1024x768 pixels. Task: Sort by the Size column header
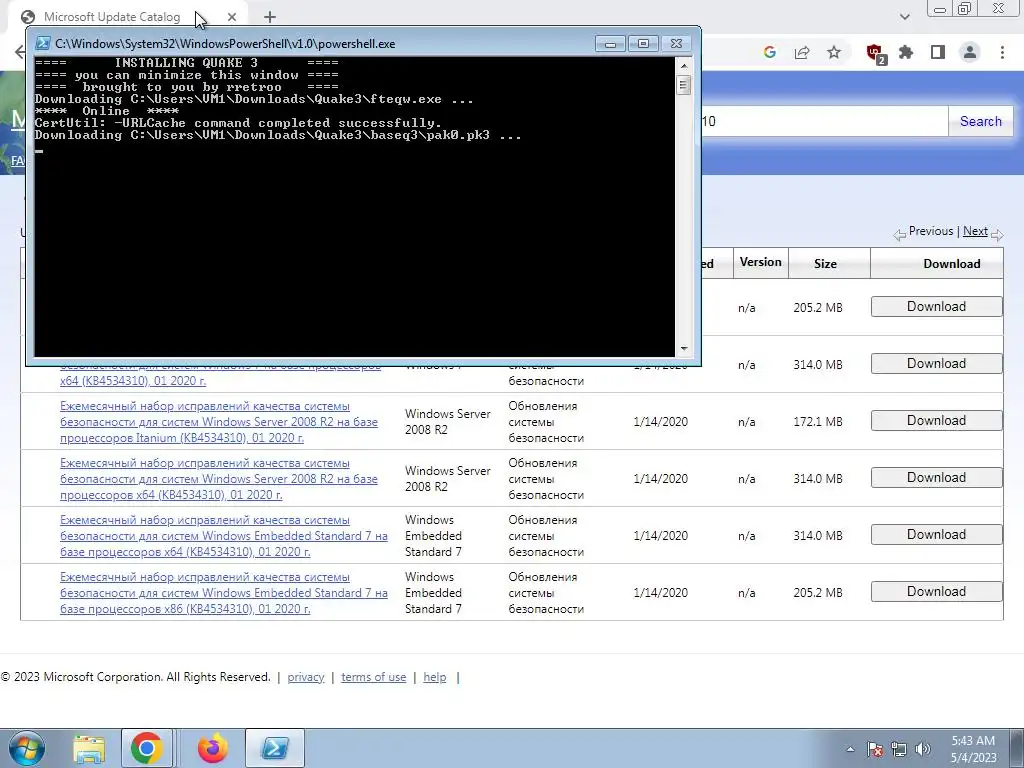point(825,264)
